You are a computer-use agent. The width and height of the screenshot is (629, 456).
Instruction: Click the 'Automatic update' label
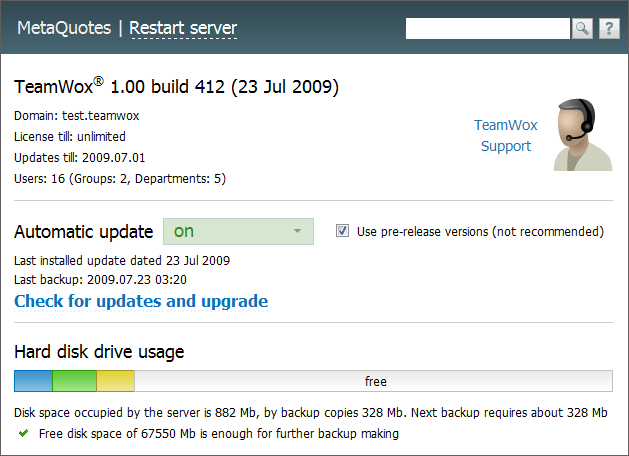(83, 232)
